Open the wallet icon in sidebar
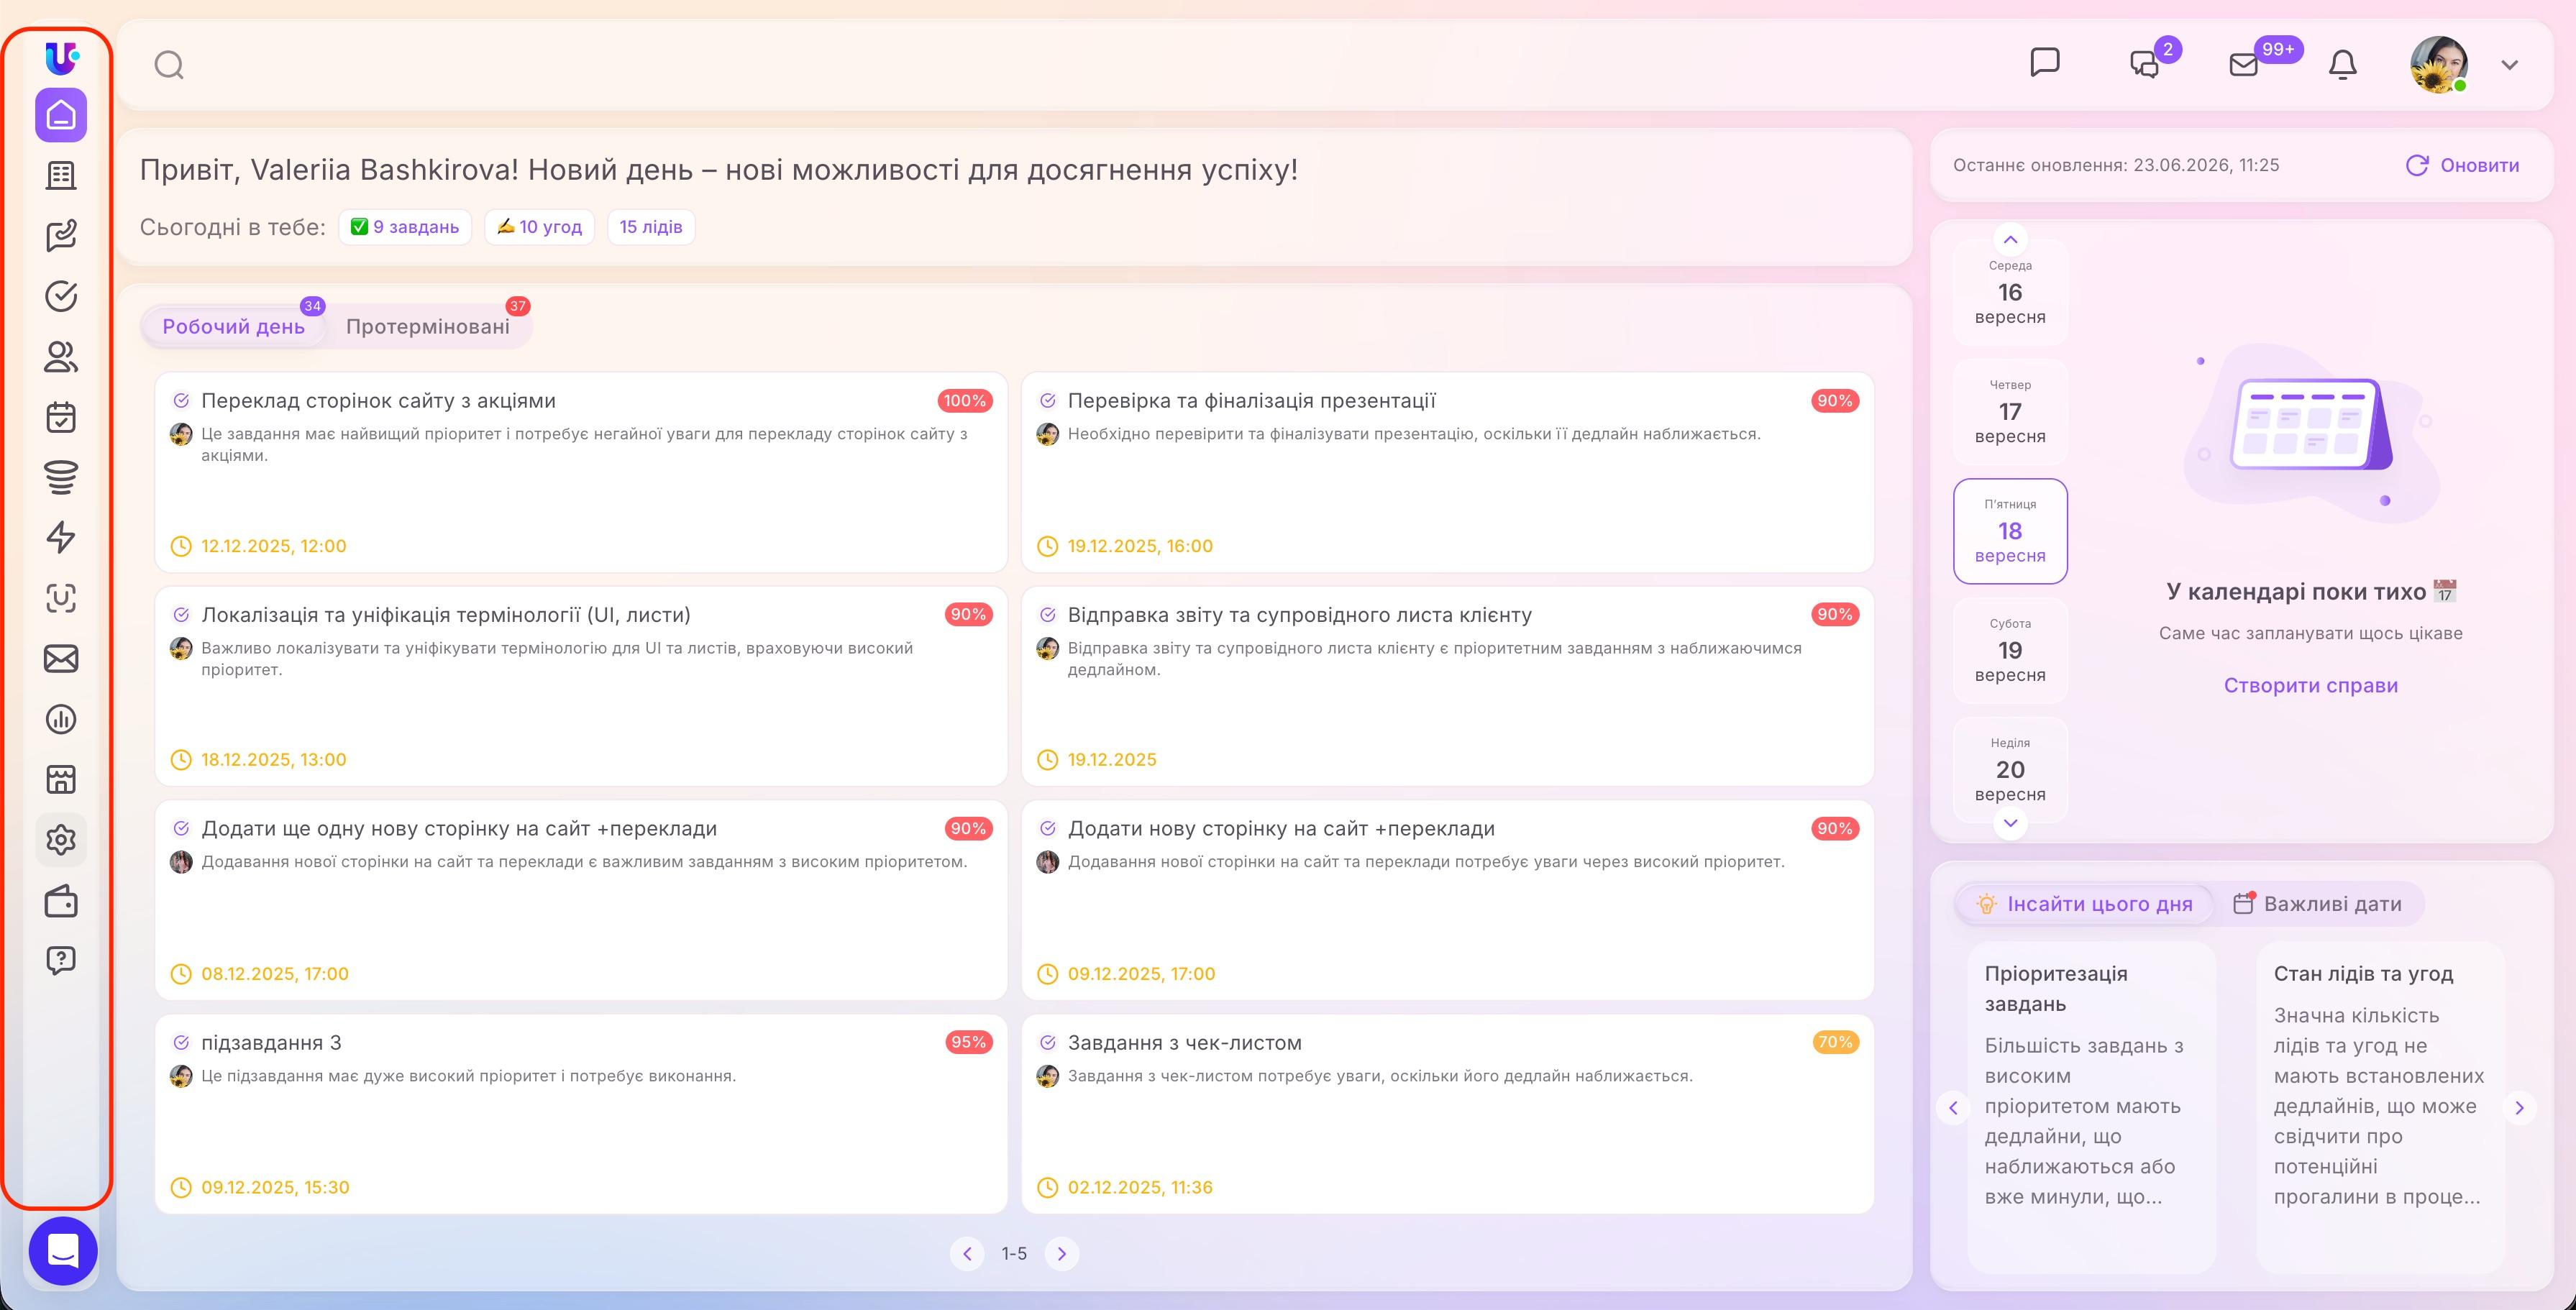2576x1310 pixels. pos(61,901)
